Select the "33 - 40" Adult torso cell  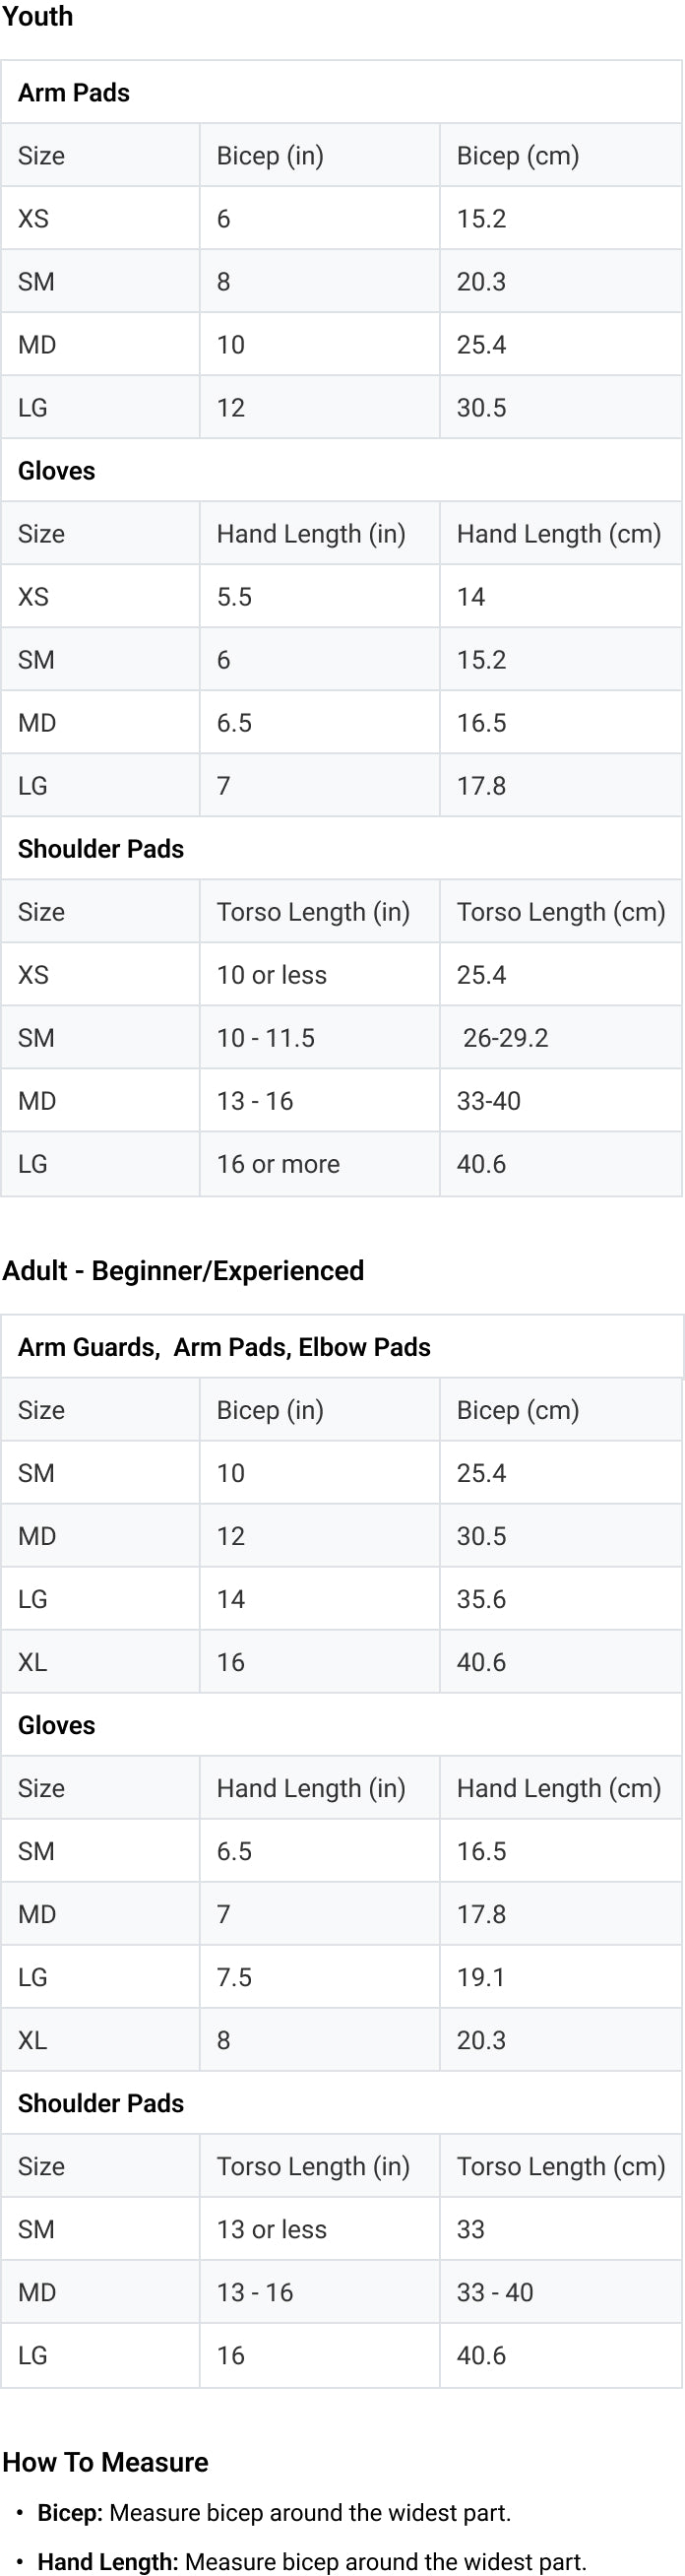coord(495,2292)
